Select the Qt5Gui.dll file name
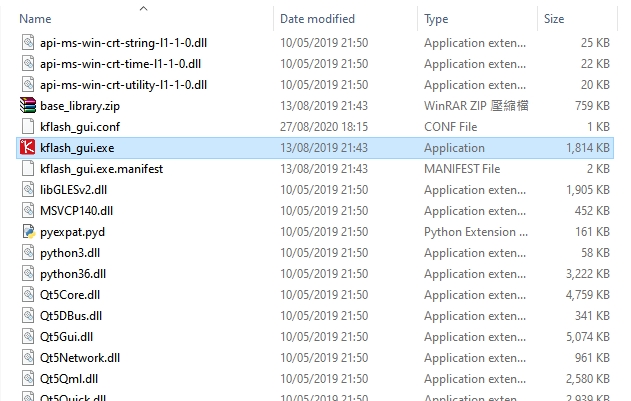This screenshot has height=401, width=631. coord(66,337)
